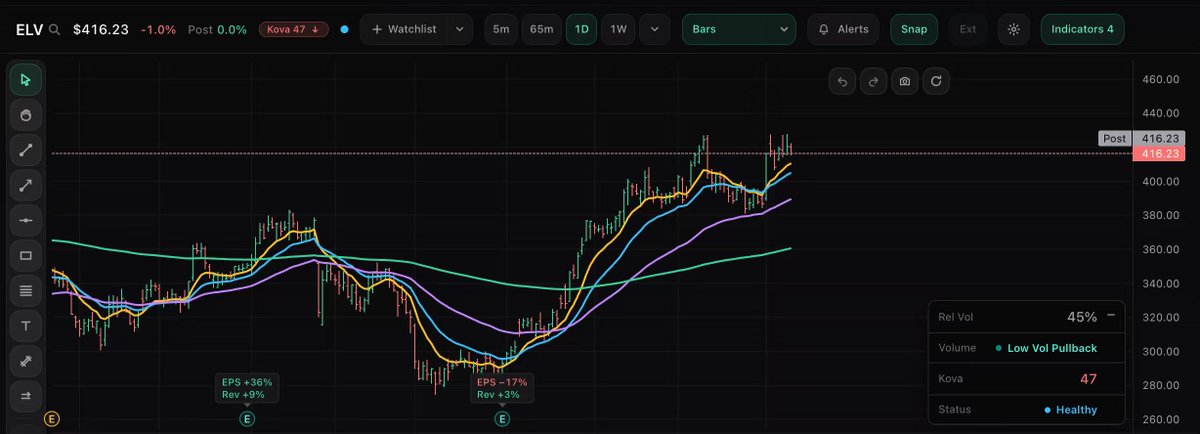Switch to 1D timeframe

click(x=581, y=29)
